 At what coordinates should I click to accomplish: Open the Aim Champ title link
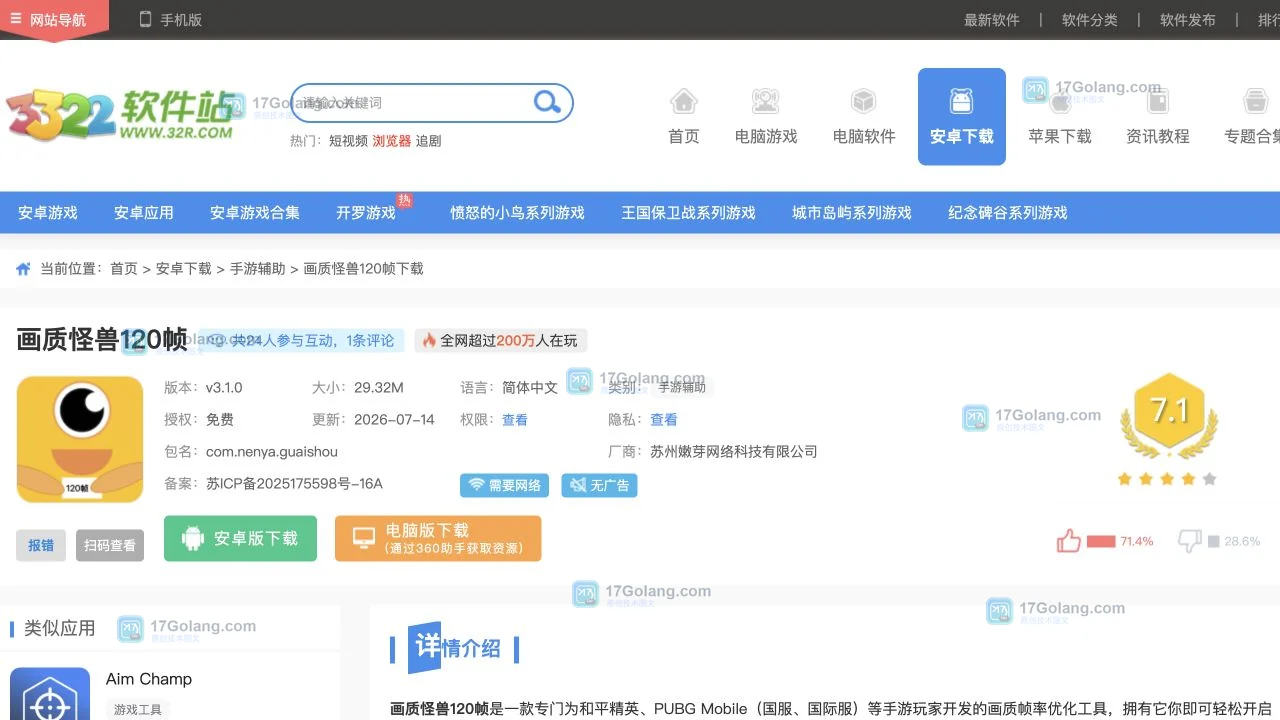pos(149,679)
